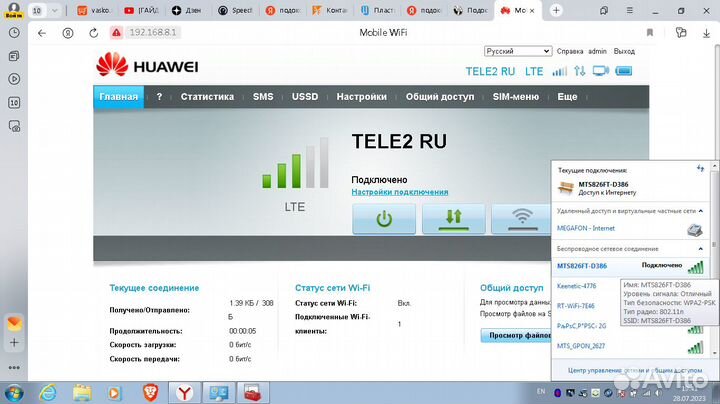Click the 192.168.8.1 address field

click(152, 33)
